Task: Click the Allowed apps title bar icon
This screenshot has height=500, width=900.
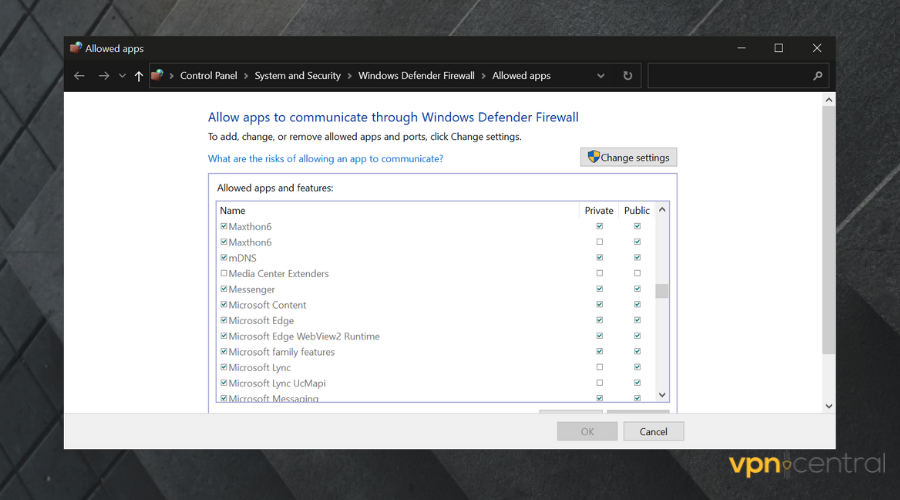Action: point(75,48)
